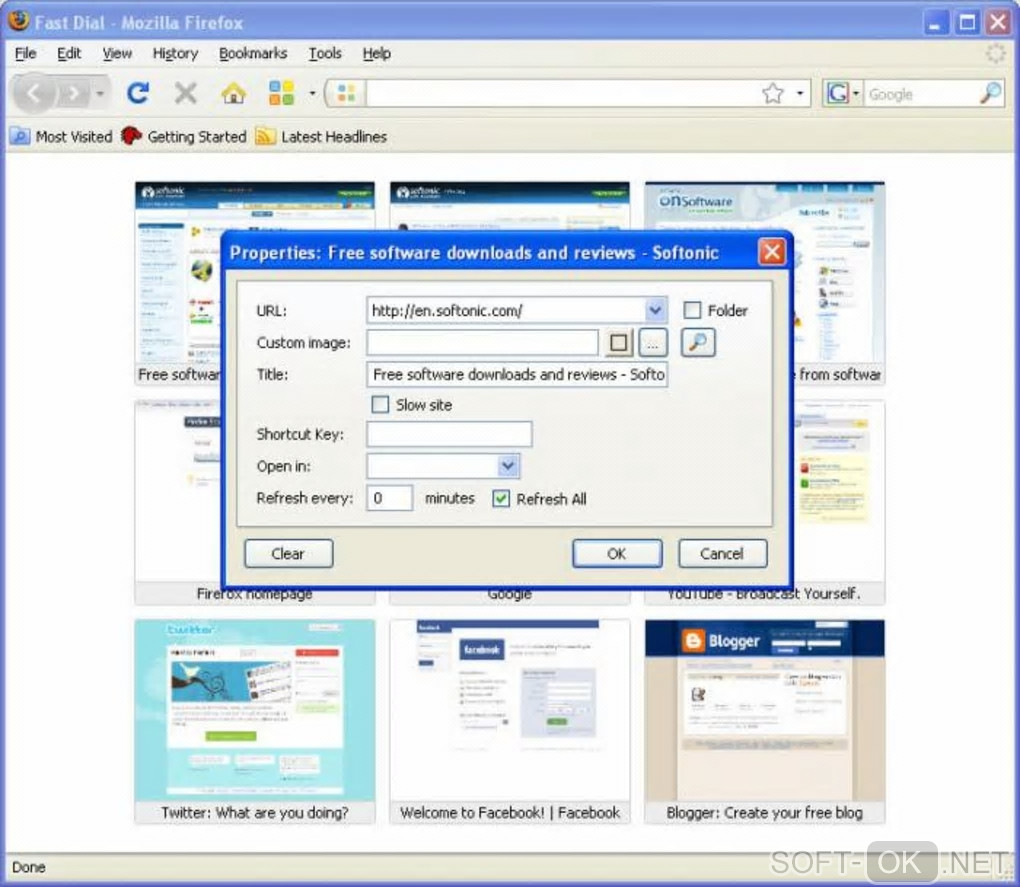Open the Twitter thumbnail in Fast Dial
The height and width of the screenshot is (887, 1020).
[x=255, y=710]
